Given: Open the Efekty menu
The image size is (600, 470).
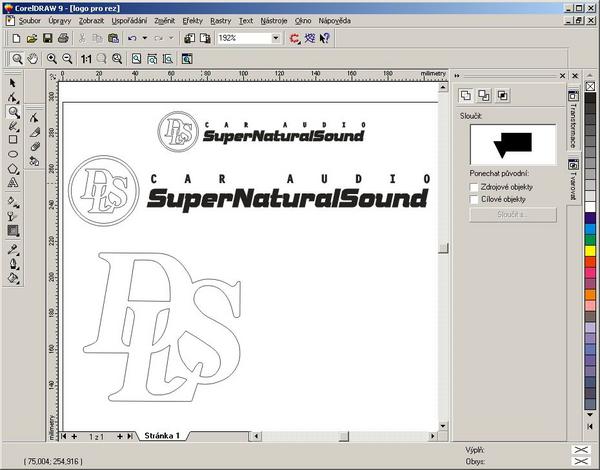Looking at the screenshot, I should pos(192,21).
